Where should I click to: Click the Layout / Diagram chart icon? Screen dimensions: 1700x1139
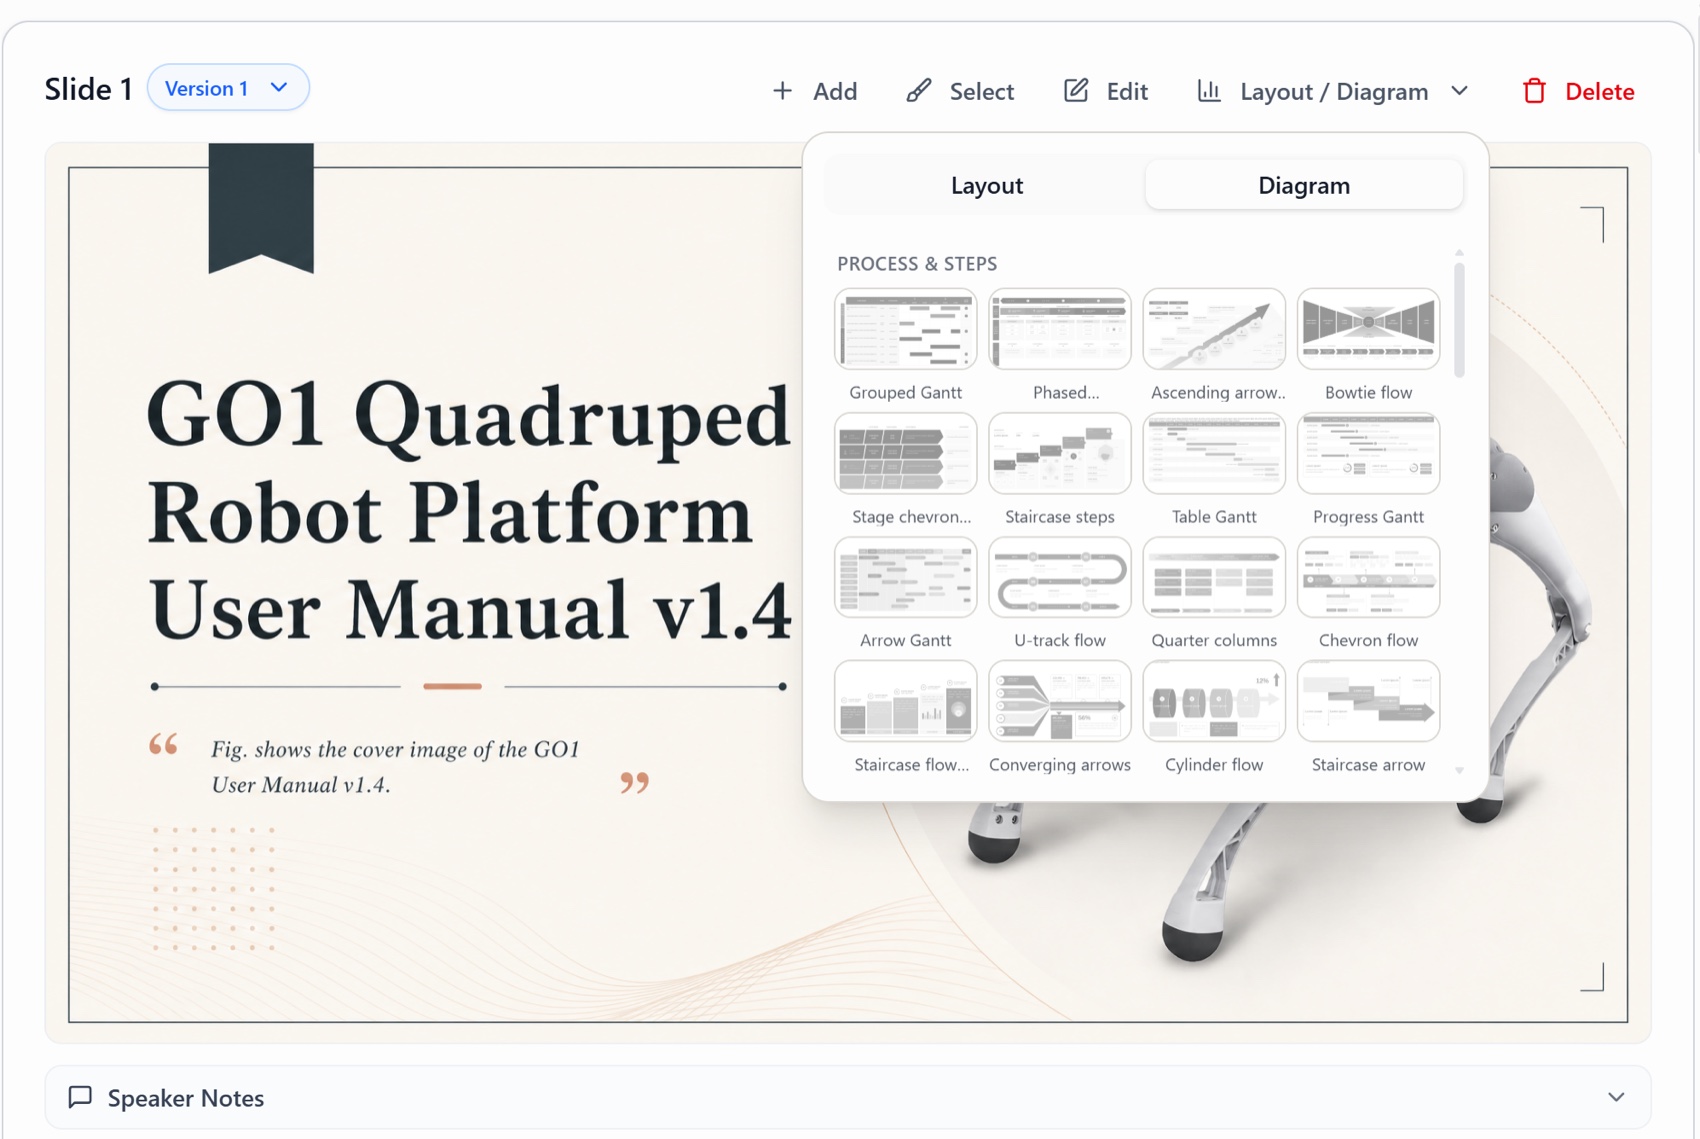click(x=1209, y=91)
